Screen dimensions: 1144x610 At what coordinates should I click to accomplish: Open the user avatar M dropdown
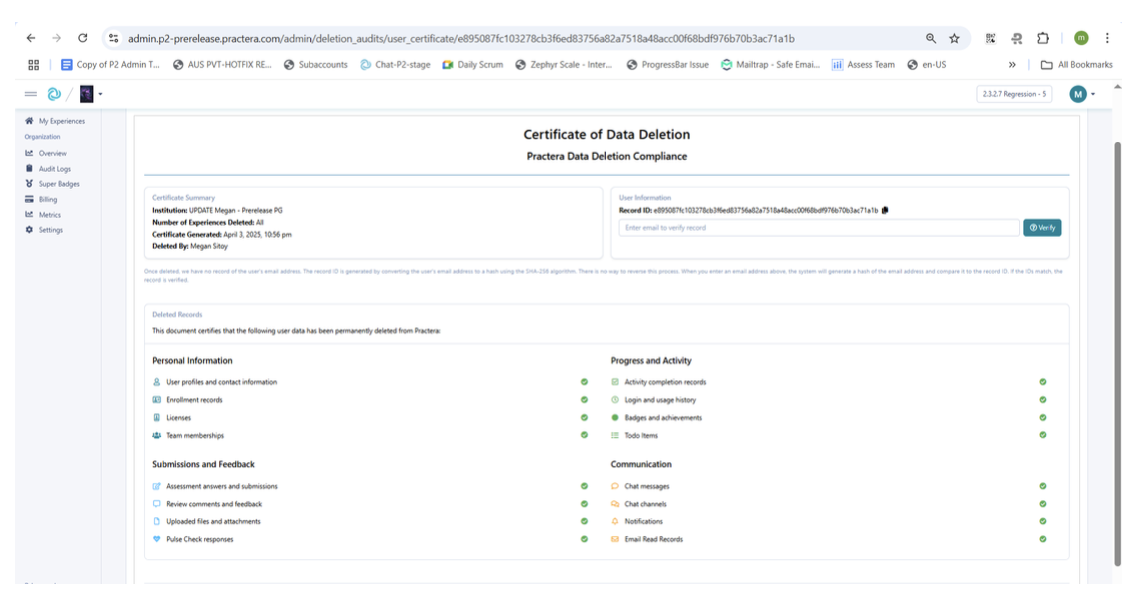point(1082,94)
